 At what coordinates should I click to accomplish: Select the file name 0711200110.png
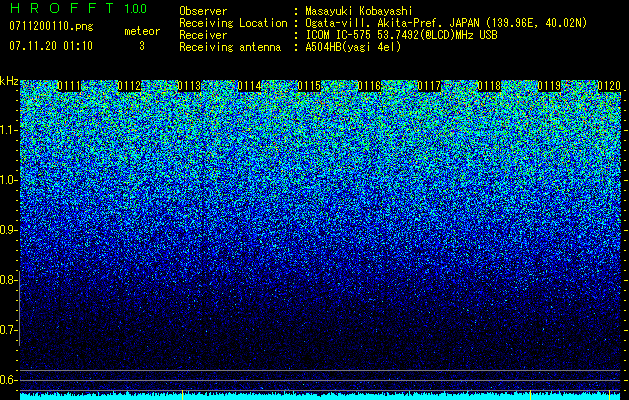[x=51, y=26]
